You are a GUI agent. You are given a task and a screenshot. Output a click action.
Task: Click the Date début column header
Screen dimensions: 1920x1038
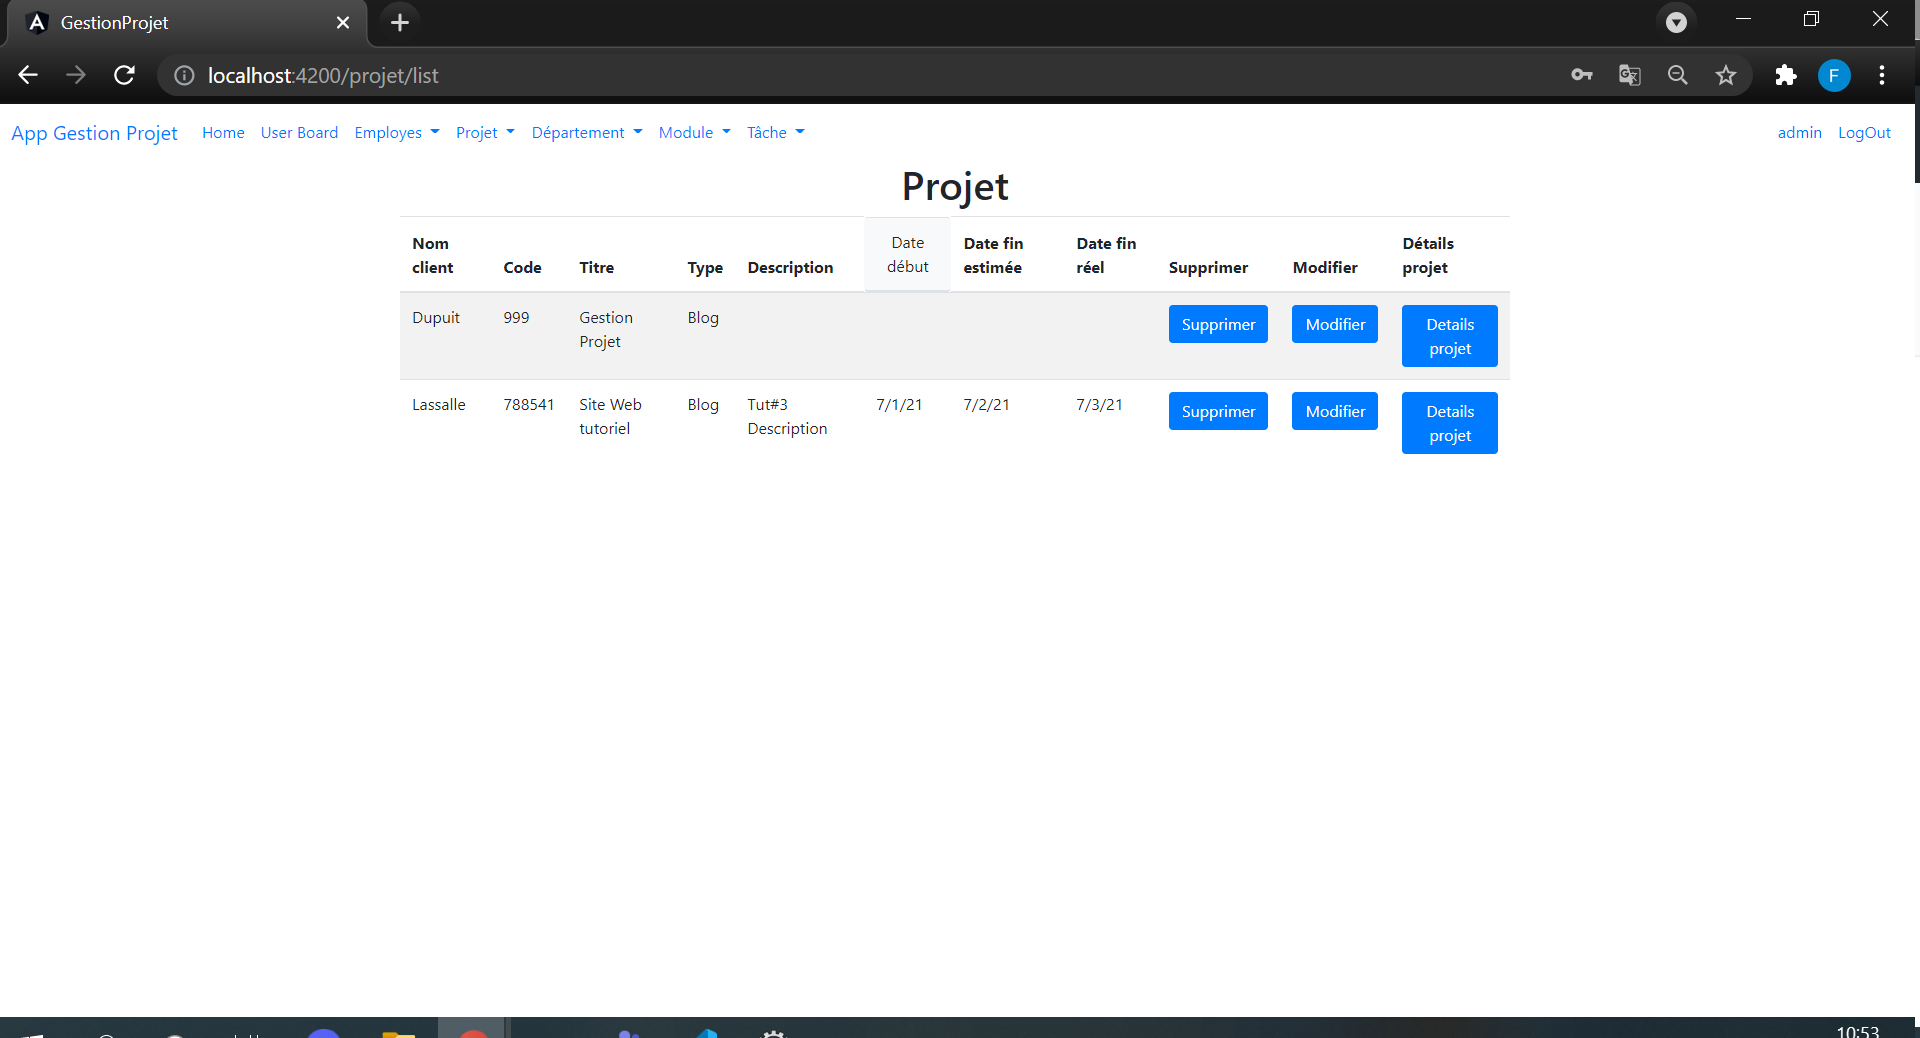pos(907,254)
